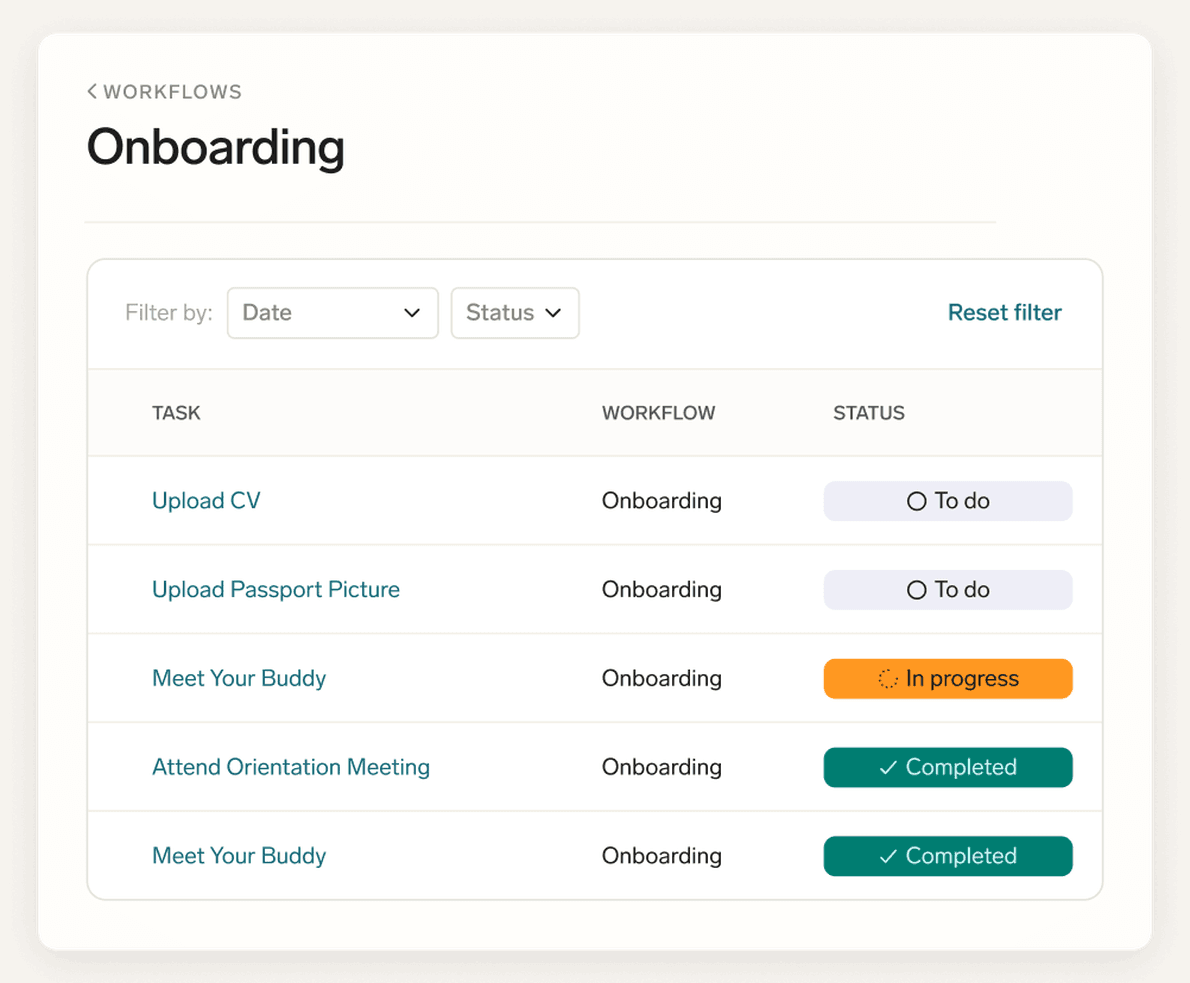Viewport: 1190px width, 983px height.
Task: Click the Reset filter link
Action: pos(1004,313)
